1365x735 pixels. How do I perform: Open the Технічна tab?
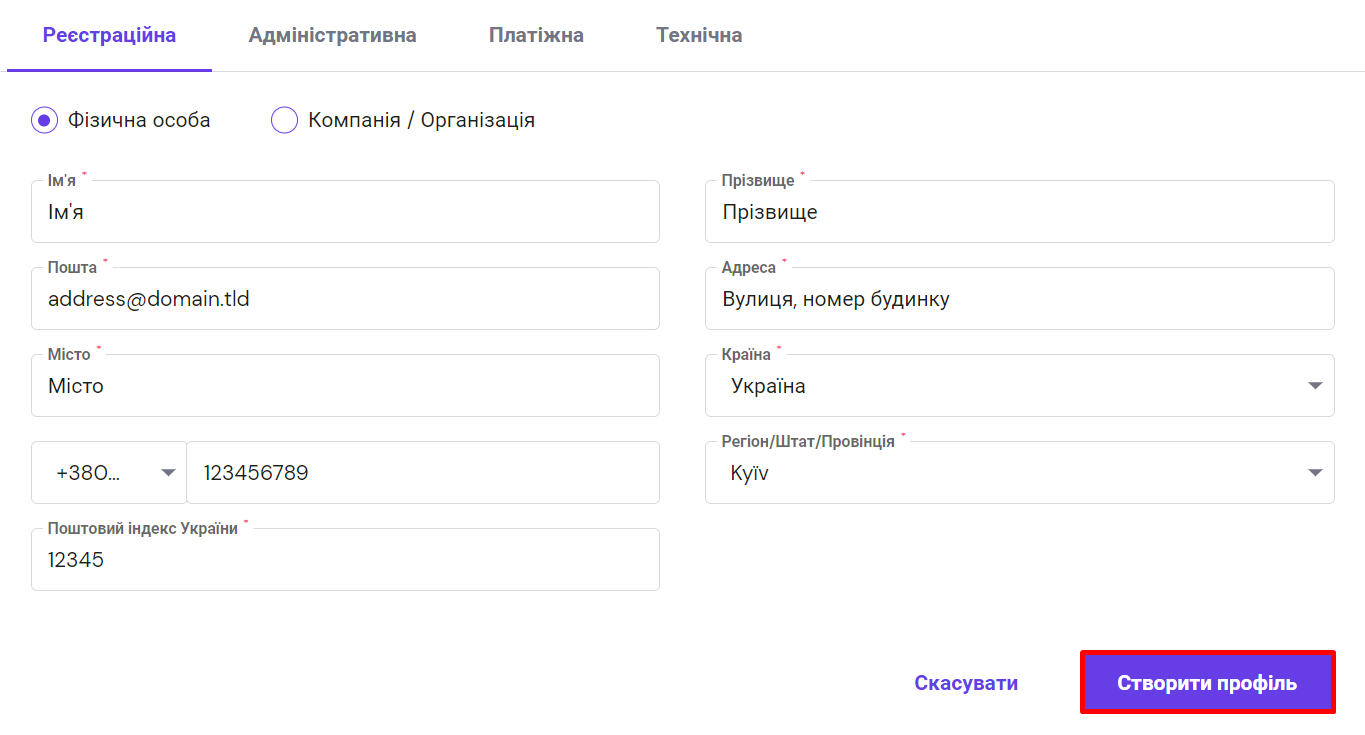[699, 36]
